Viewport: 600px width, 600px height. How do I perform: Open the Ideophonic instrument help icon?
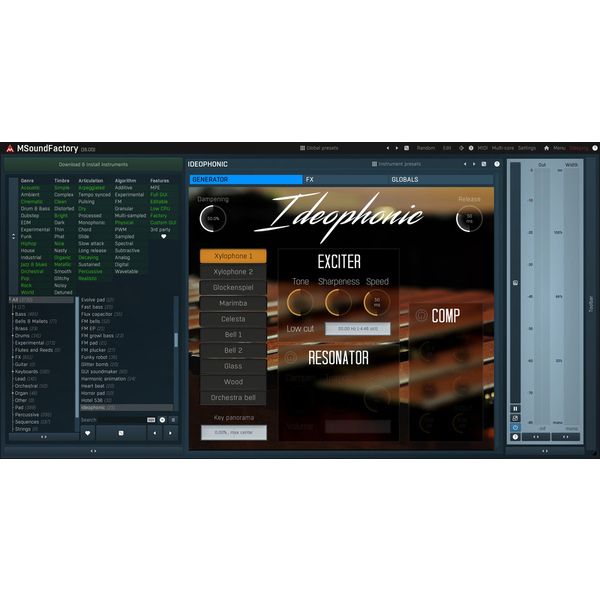497,164
